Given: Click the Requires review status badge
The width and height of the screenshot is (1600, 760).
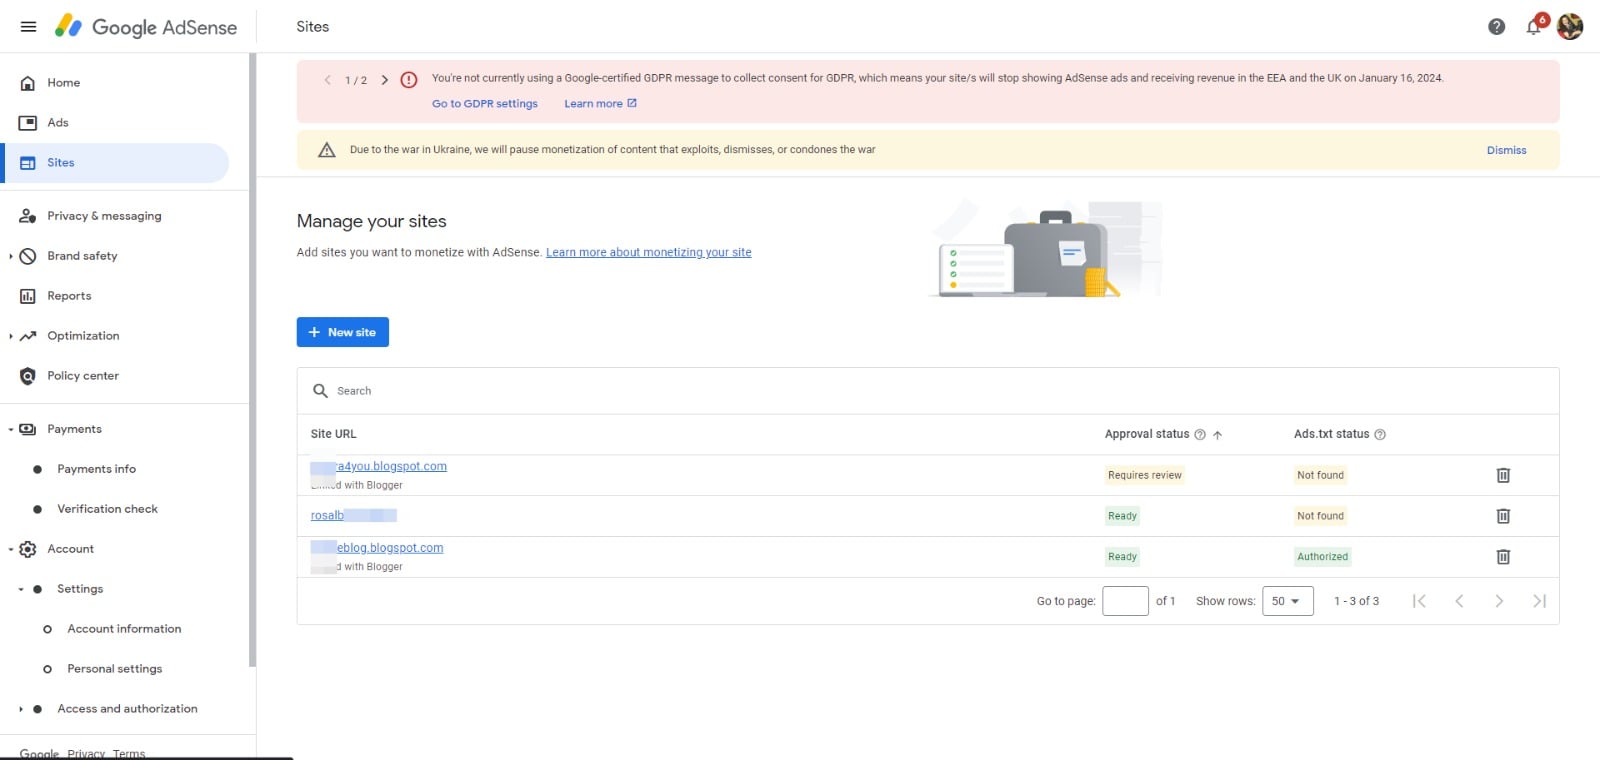Looking at the screenshot, I should pos(1145,476).
